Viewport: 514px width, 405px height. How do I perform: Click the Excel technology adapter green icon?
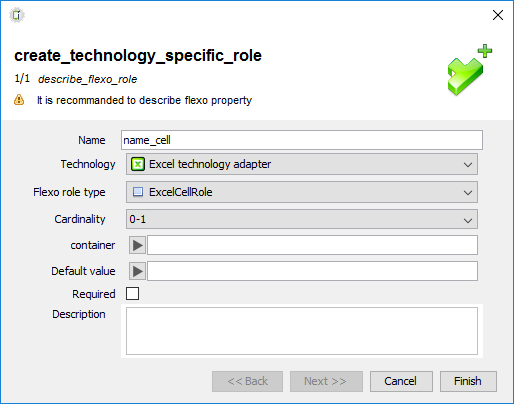click(x=138, y=164)
